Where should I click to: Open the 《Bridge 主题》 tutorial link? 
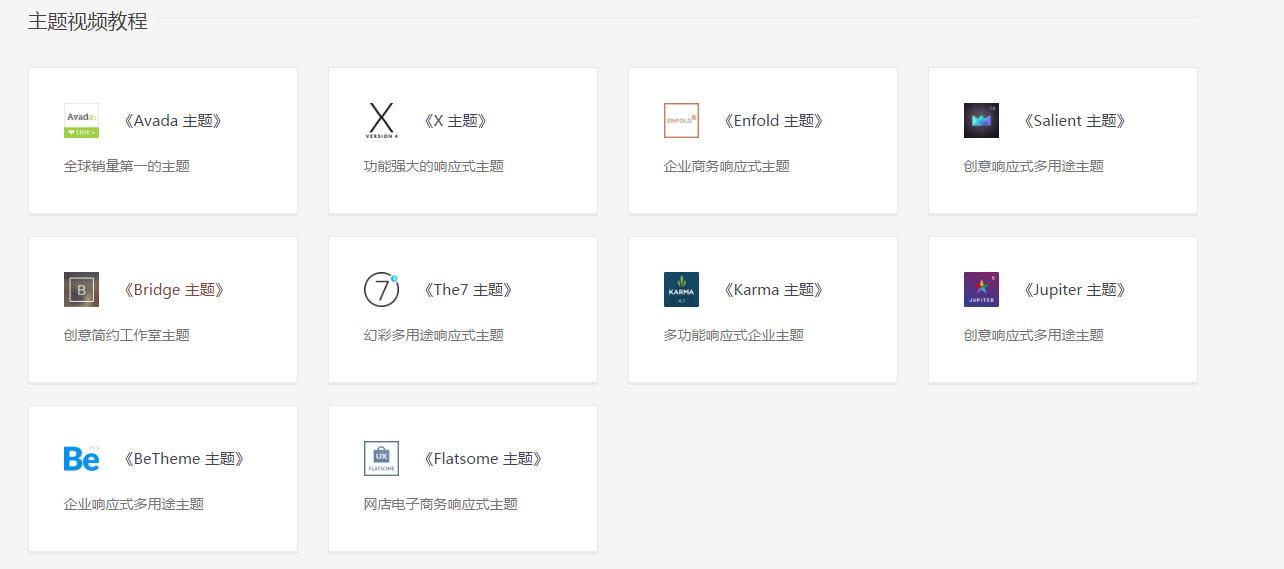click(173, 290)
